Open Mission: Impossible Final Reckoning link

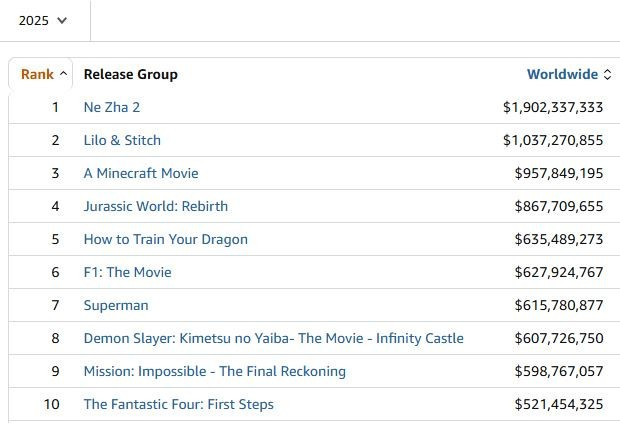(x=215, y=371)
